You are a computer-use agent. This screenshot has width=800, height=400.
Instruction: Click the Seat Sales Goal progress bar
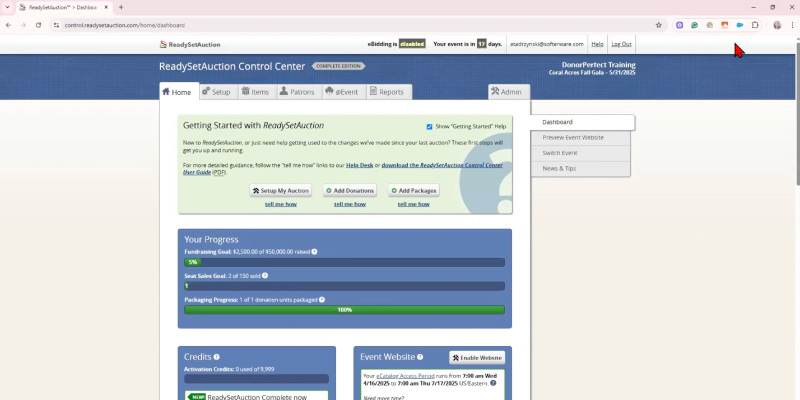coord(344,286)
